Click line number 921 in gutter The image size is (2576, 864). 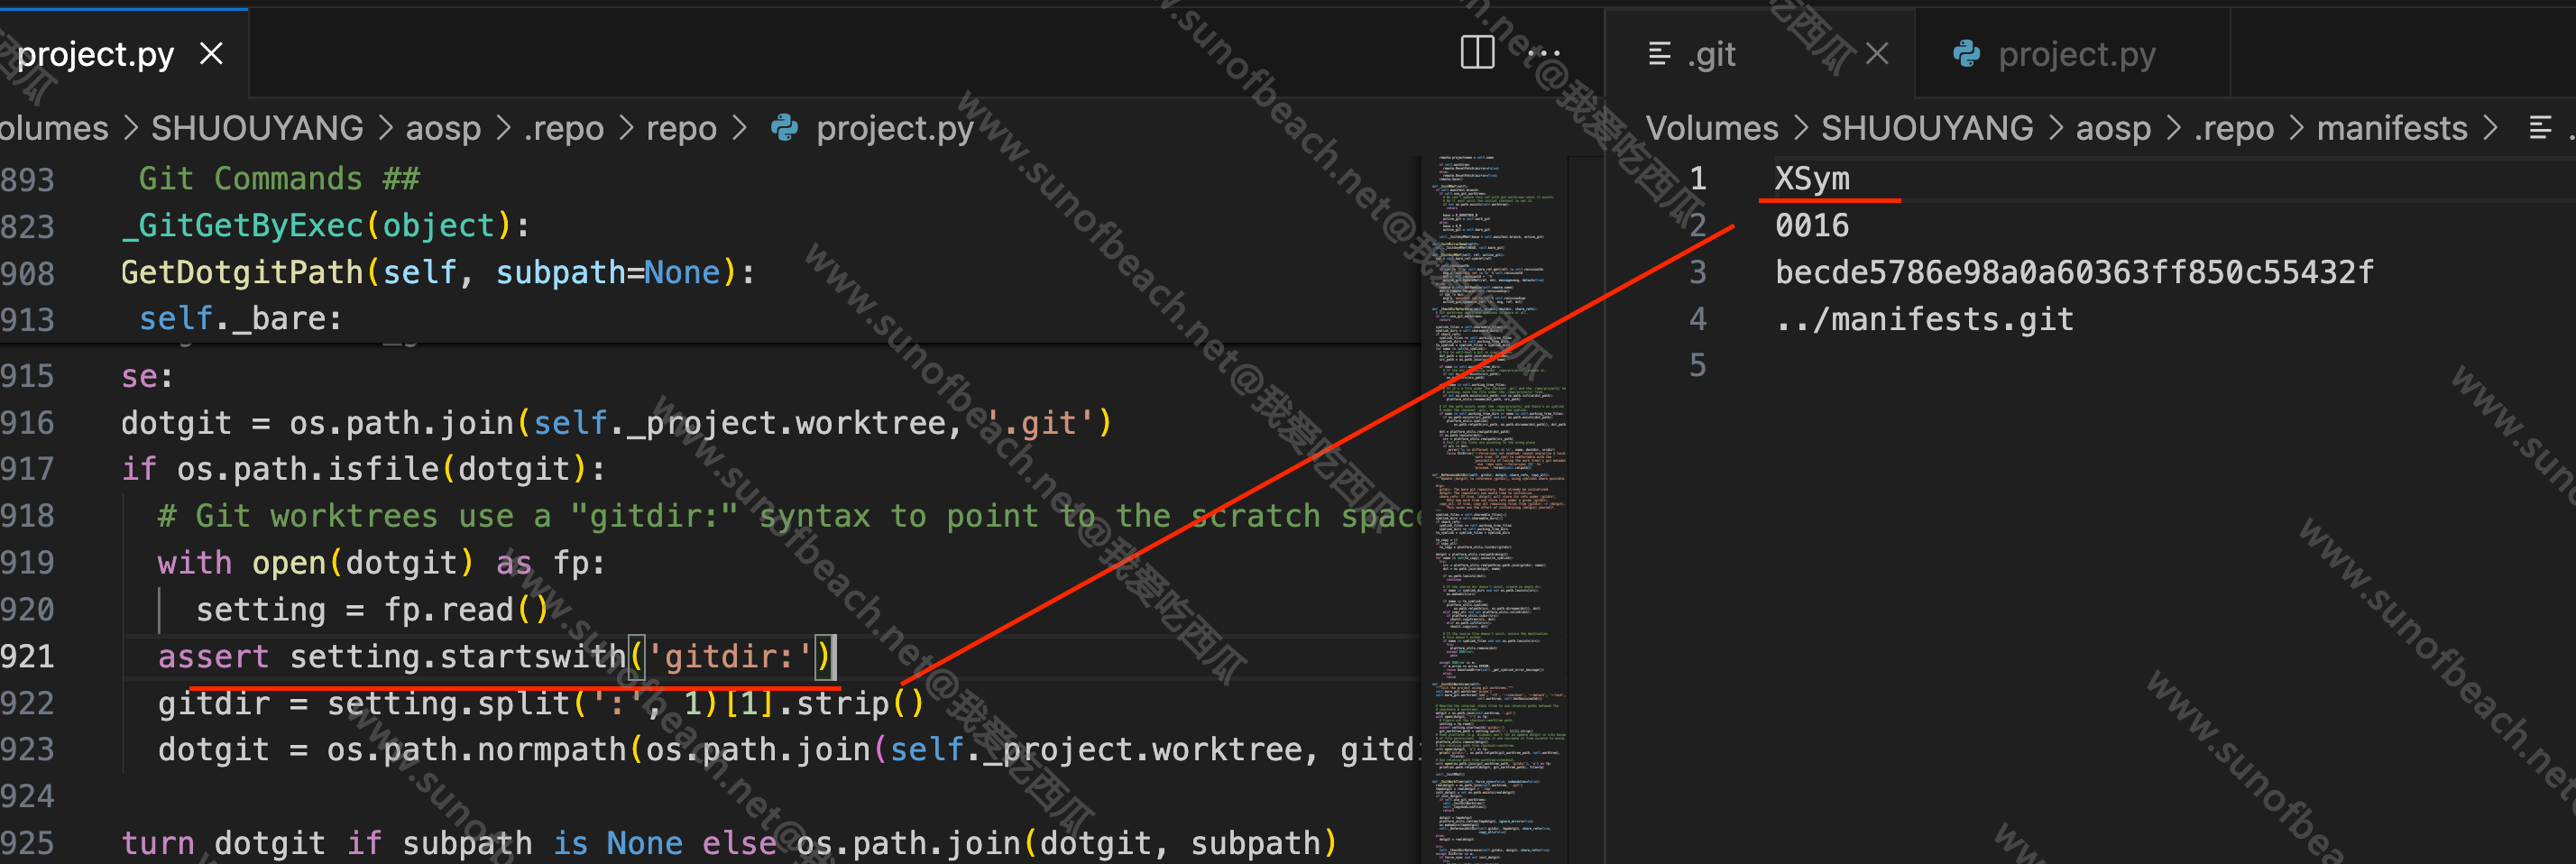pyautogui.click(x=28, y=656)
